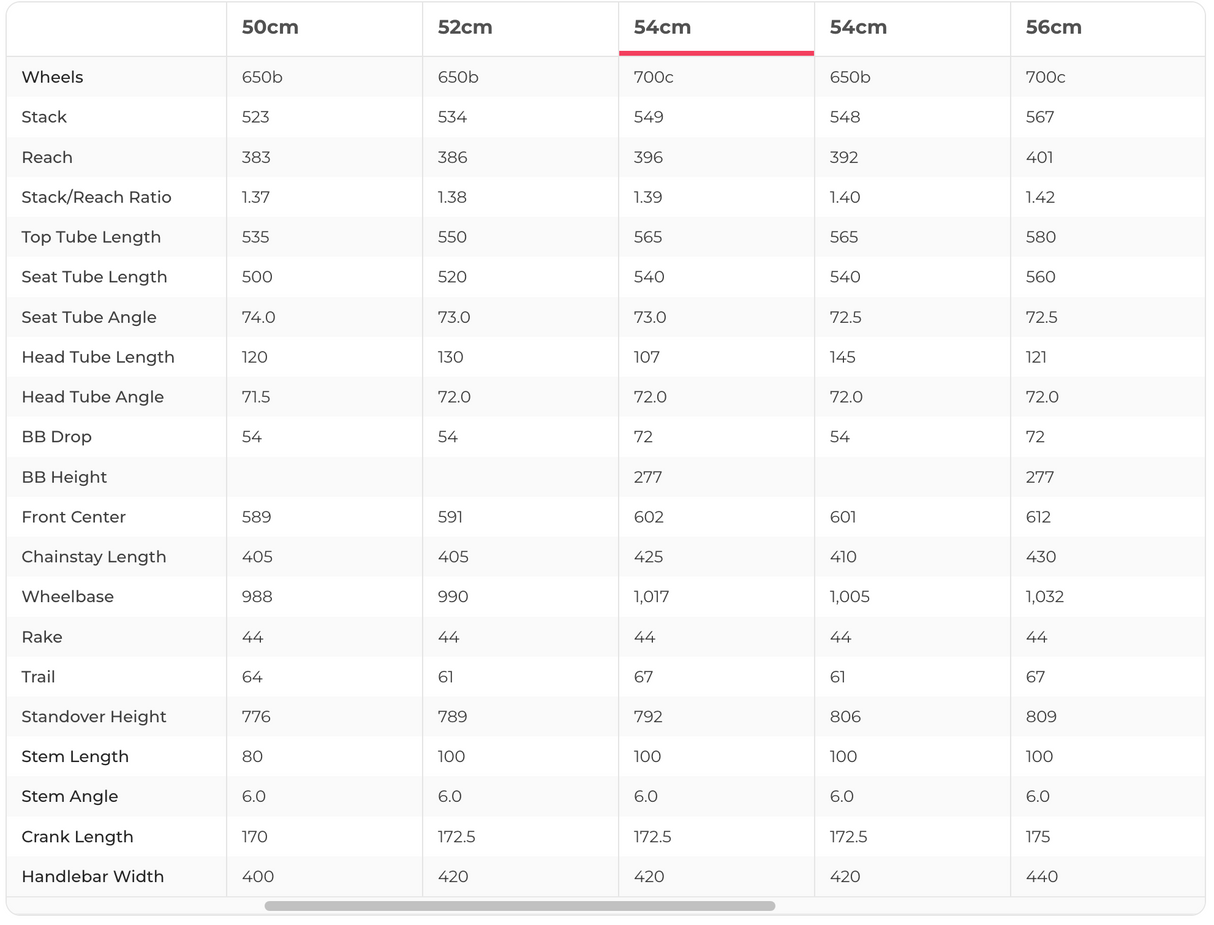Image resolution: width=1214 pixels, height=925 pixels.
Task: Click the Stem Angle row label
Action: pyautogui.click(x=70, y=797)
